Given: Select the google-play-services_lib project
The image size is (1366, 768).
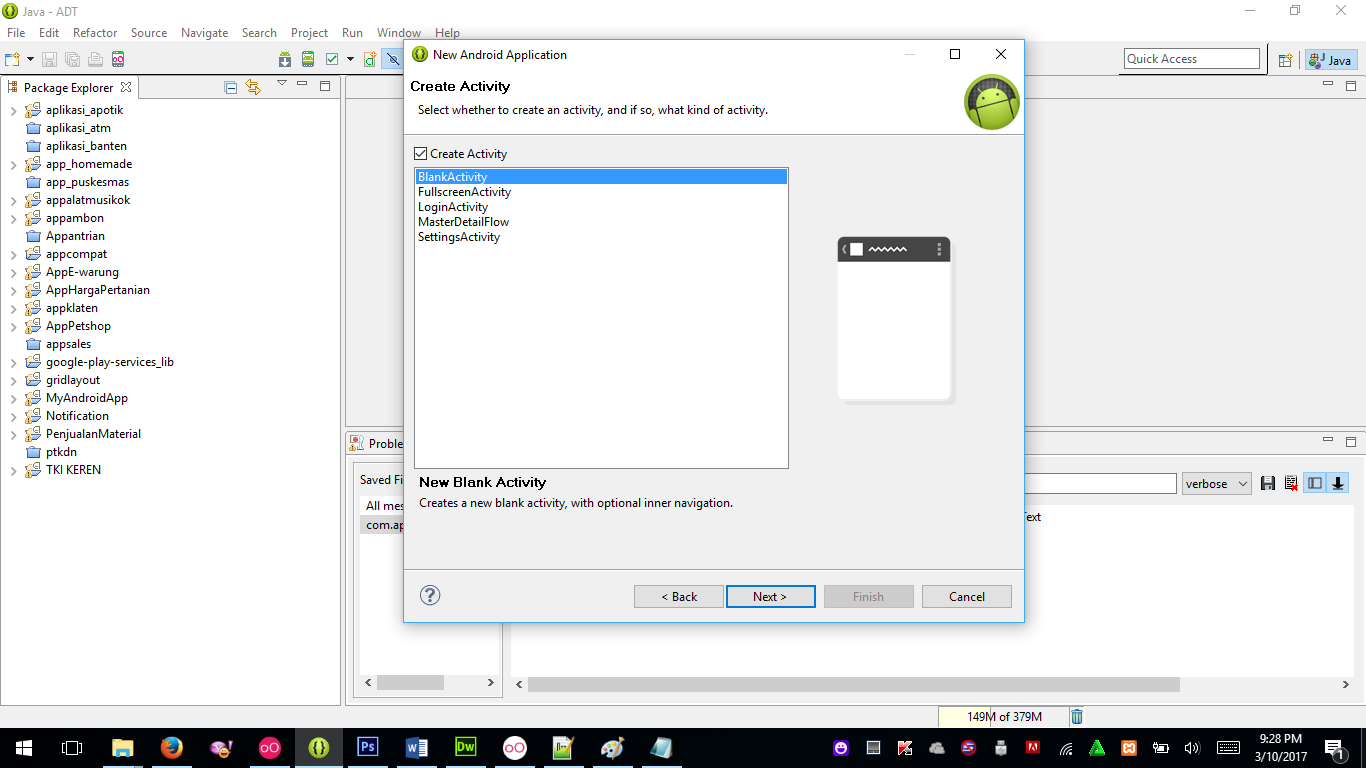Looking at the screenshot, I should tap(109, 362).
